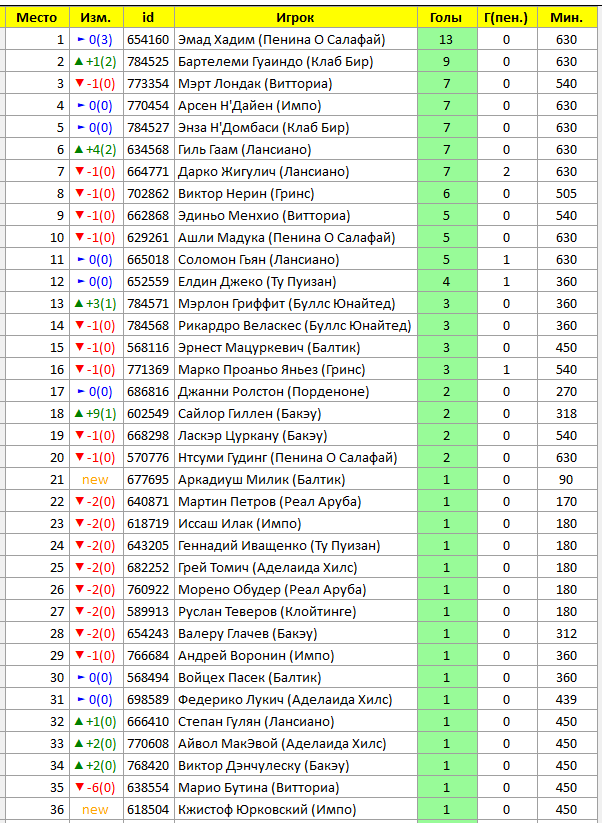Click player cell Валеру Глачев (Бакэу)
Image resolution: width=602 pixels, height=823 pixels.
click(x=295, y=635)
